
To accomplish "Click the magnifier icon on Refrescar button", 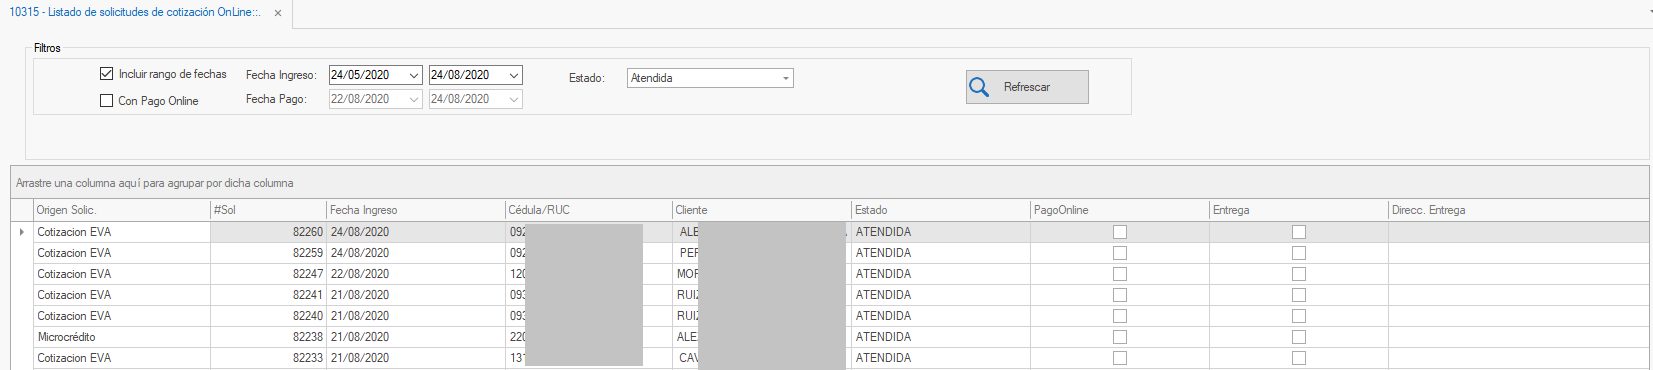I will 979,87.
